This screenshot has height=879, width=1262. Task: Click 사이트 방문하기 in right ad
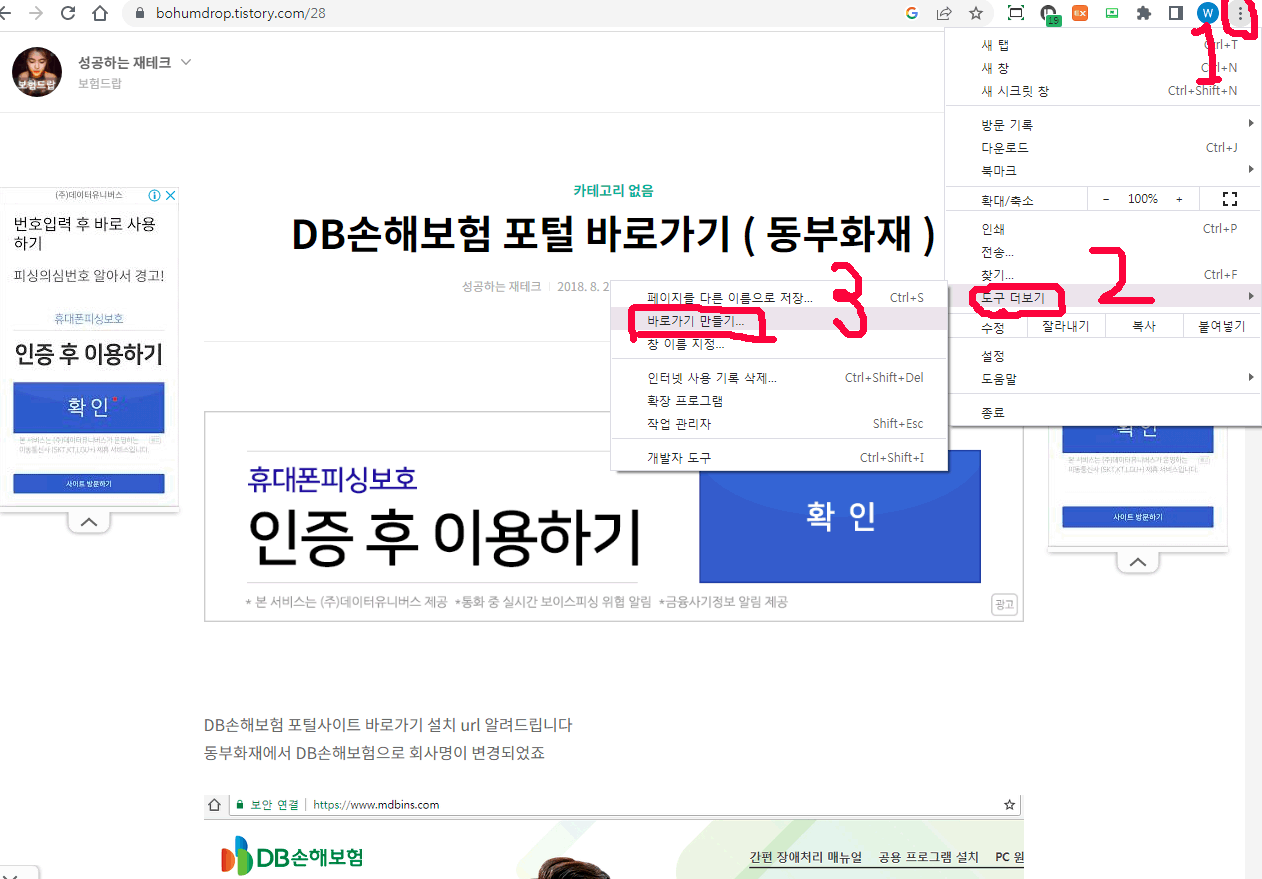click(1138, 517)
